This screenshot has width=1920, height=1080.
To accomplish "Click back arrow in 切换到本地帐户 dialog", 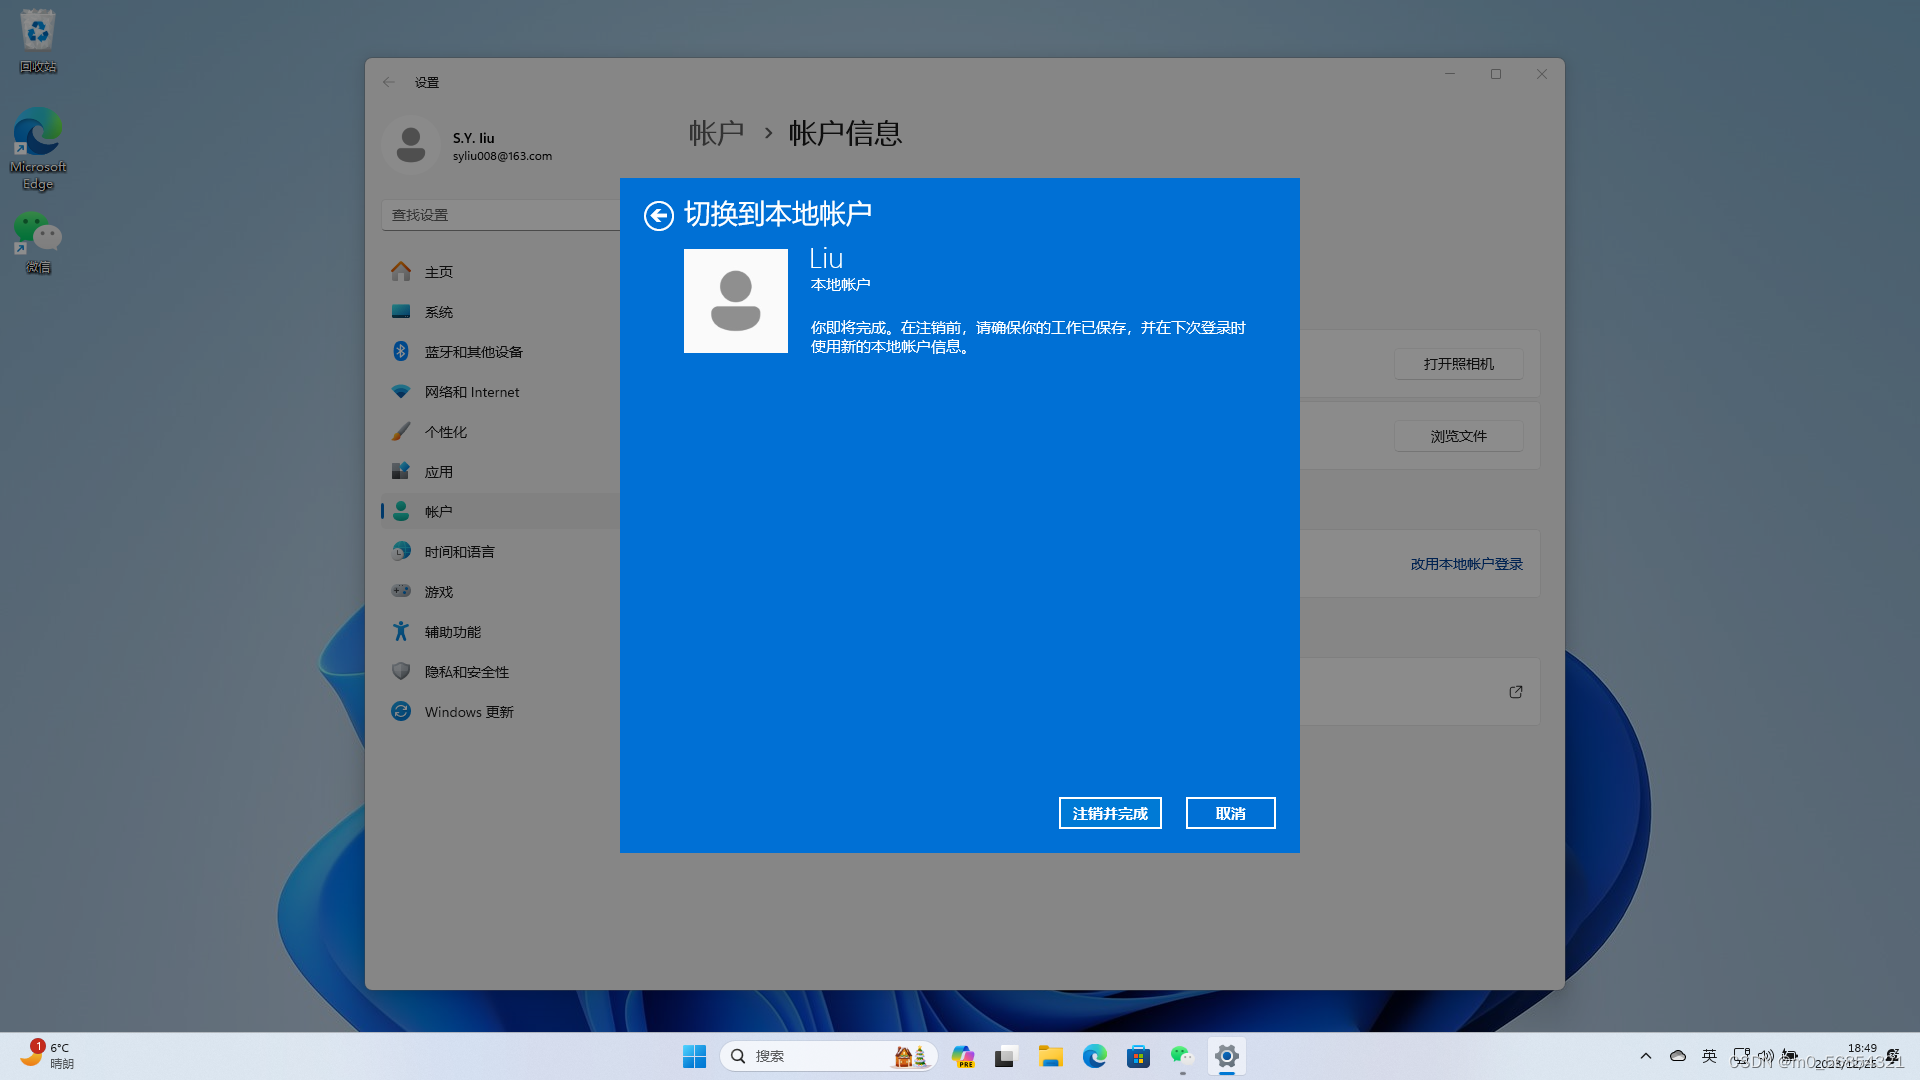I will pyautogui.click(x=658, y=215).
